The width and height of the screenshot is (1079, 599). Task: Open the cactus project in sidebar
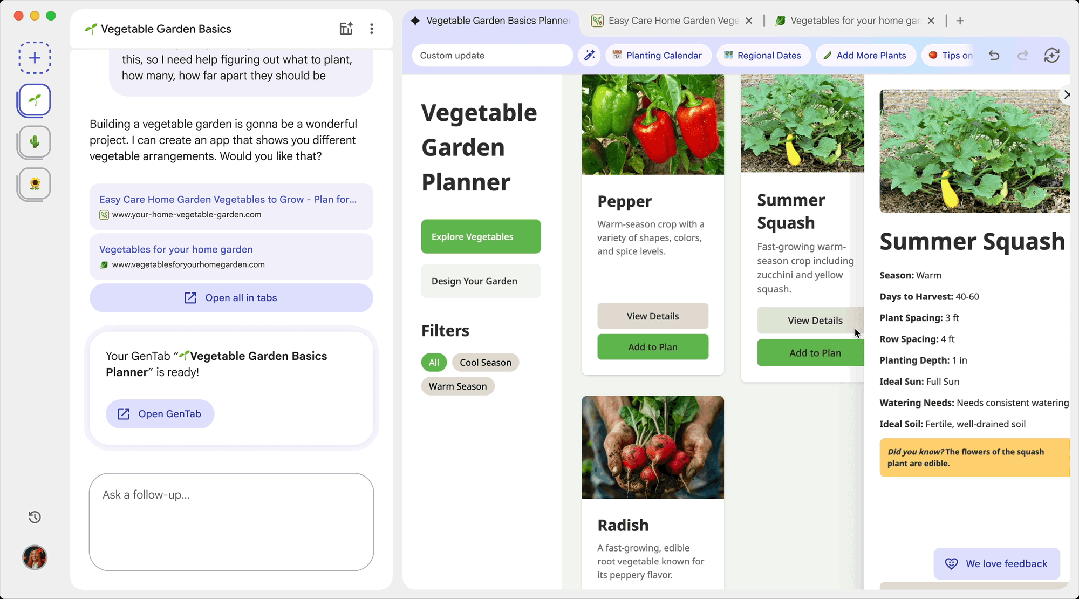(x=35, y=142)
